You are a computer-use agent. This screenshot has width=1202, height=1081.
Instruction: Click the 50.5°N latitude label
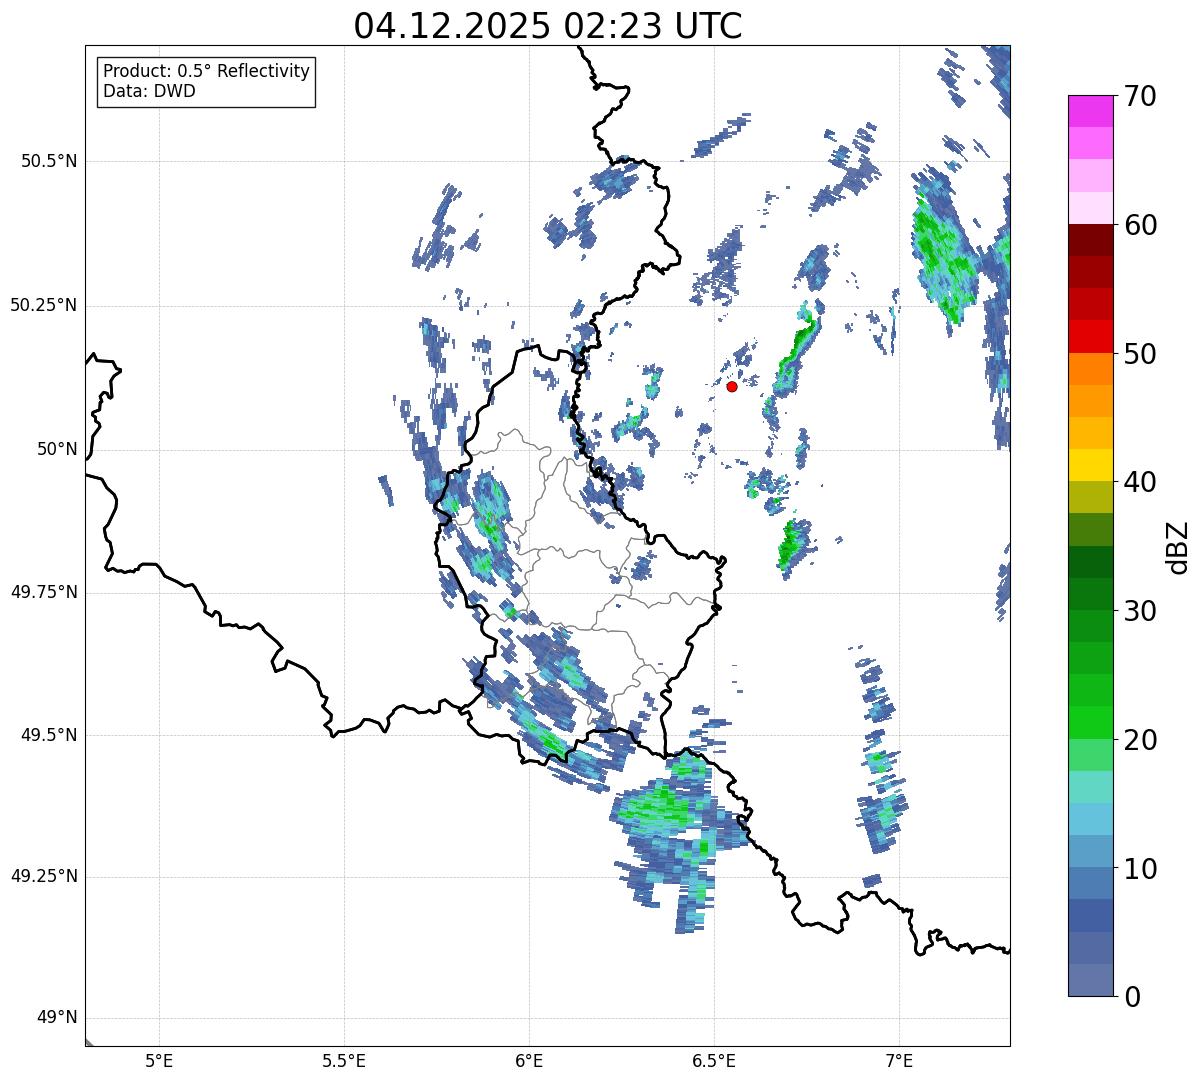[x=49, y=161]
